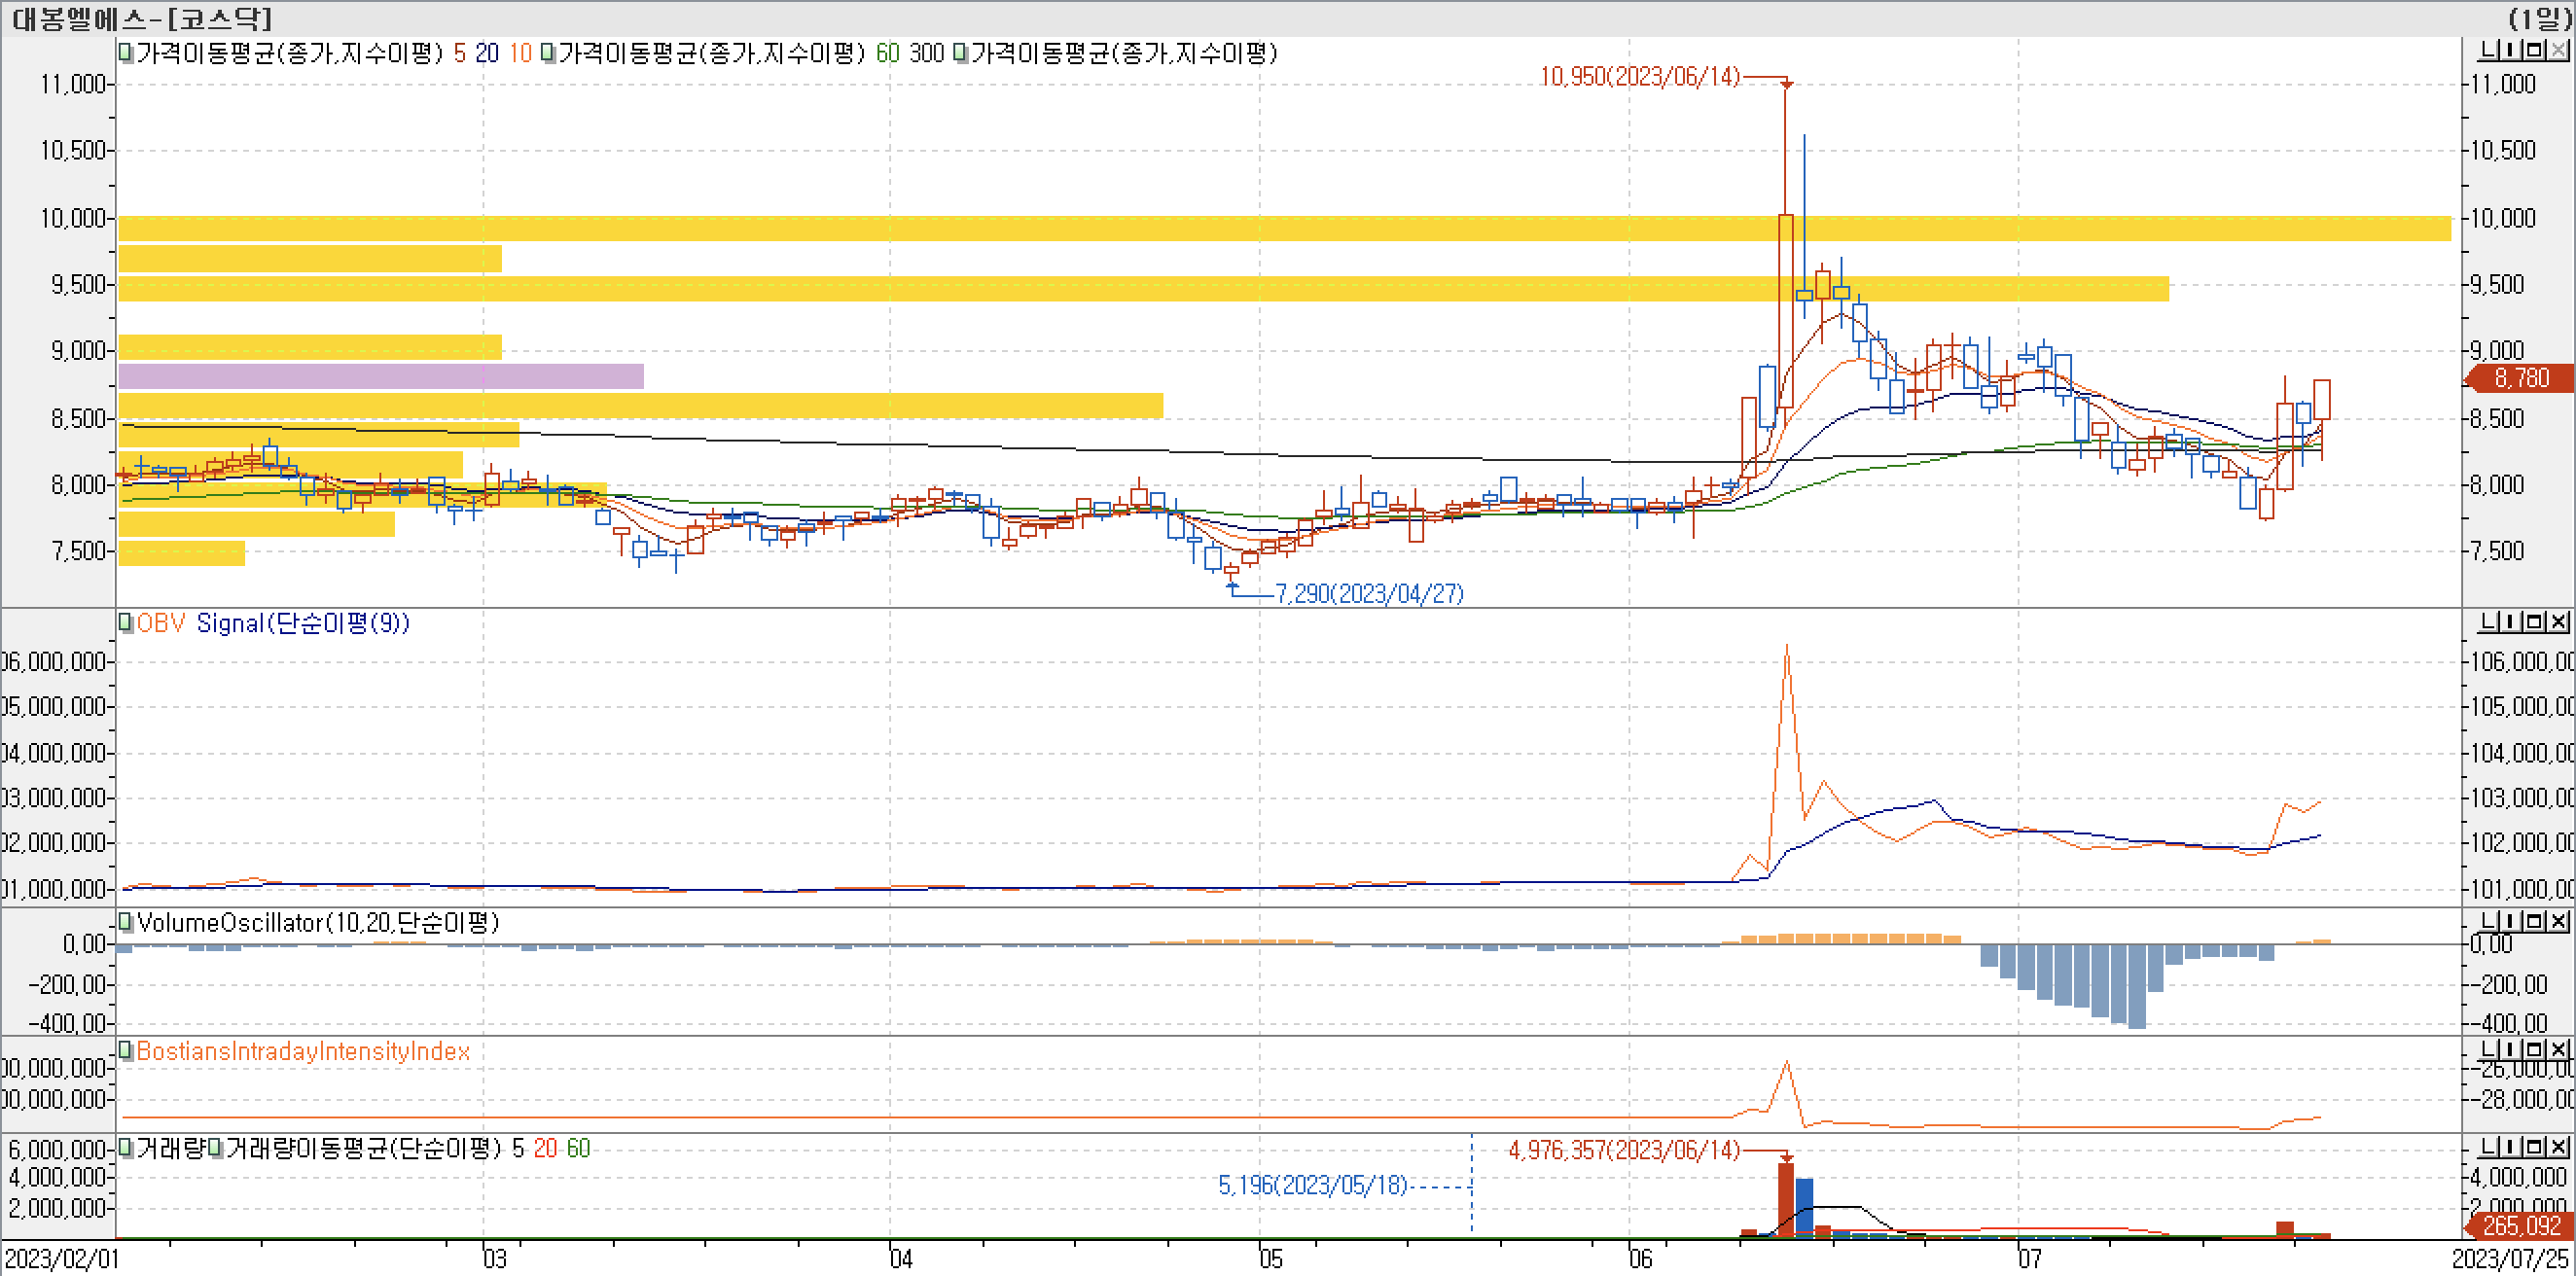
Task: Maximize the VolumeOscillator panel with square icon
Action: point(2535,920)
